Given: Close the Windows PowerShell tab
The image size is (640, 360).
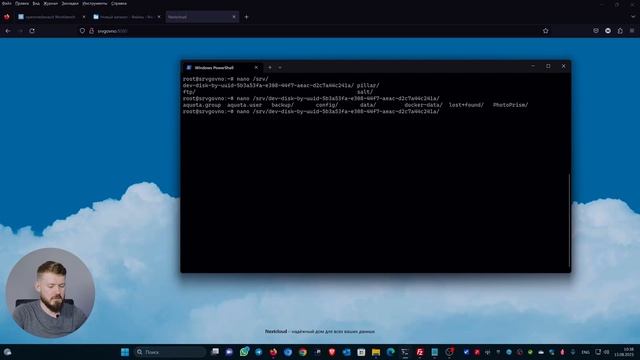Looking at the screenshot, I should tap(256, 68).
